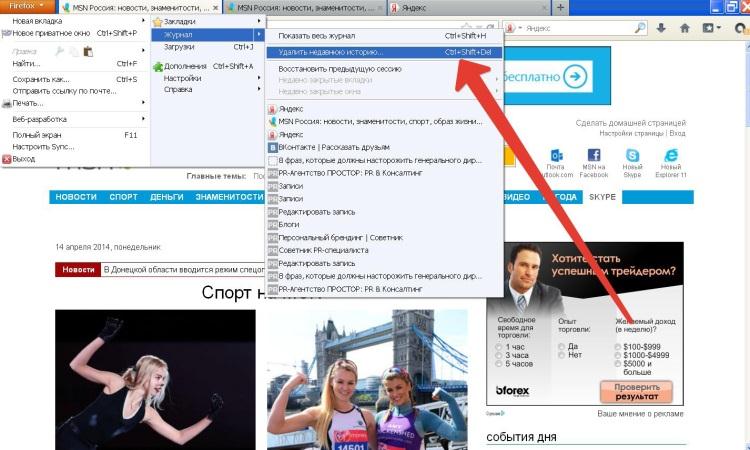Open the Tower Bridge runners photo
The width and height of the screenshot is (750, 450).
(367, 380)
